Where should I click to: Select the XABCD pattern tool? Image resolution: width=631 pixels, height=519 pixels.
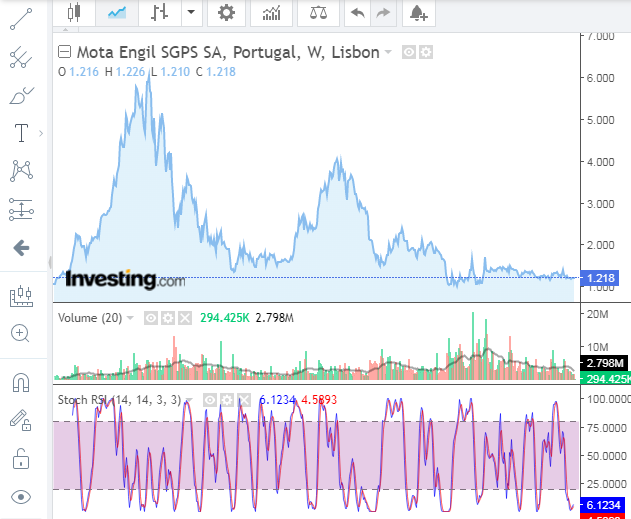21,171
